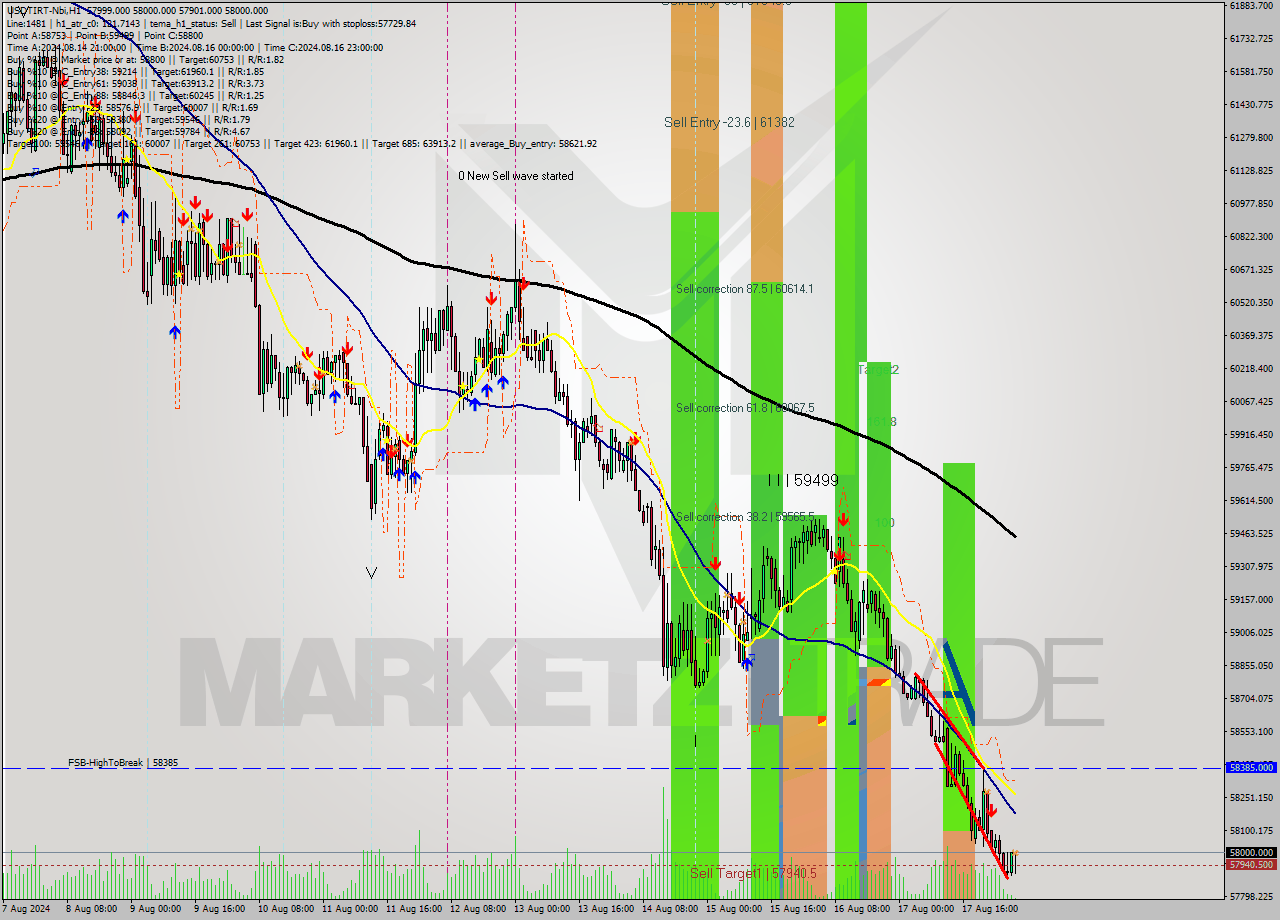Click the red 57940.500 price tag
This screenshot has height=920, width=1280.
pos(1251,865)
